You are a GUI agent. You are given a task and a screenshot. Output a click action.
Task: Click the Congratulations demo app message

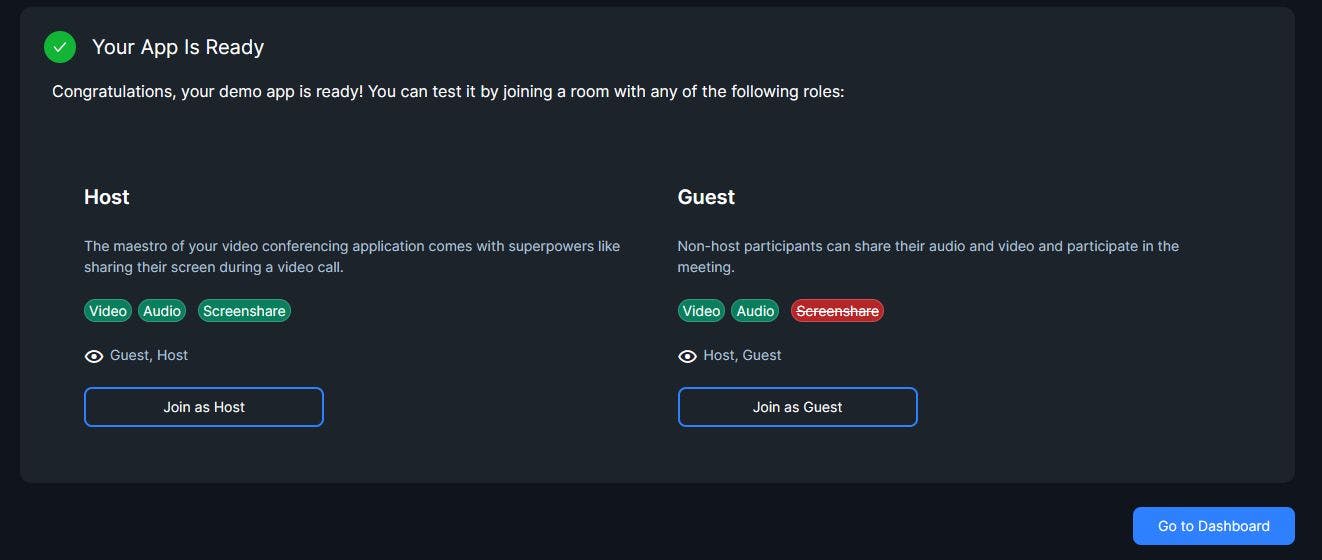point(448,92)
